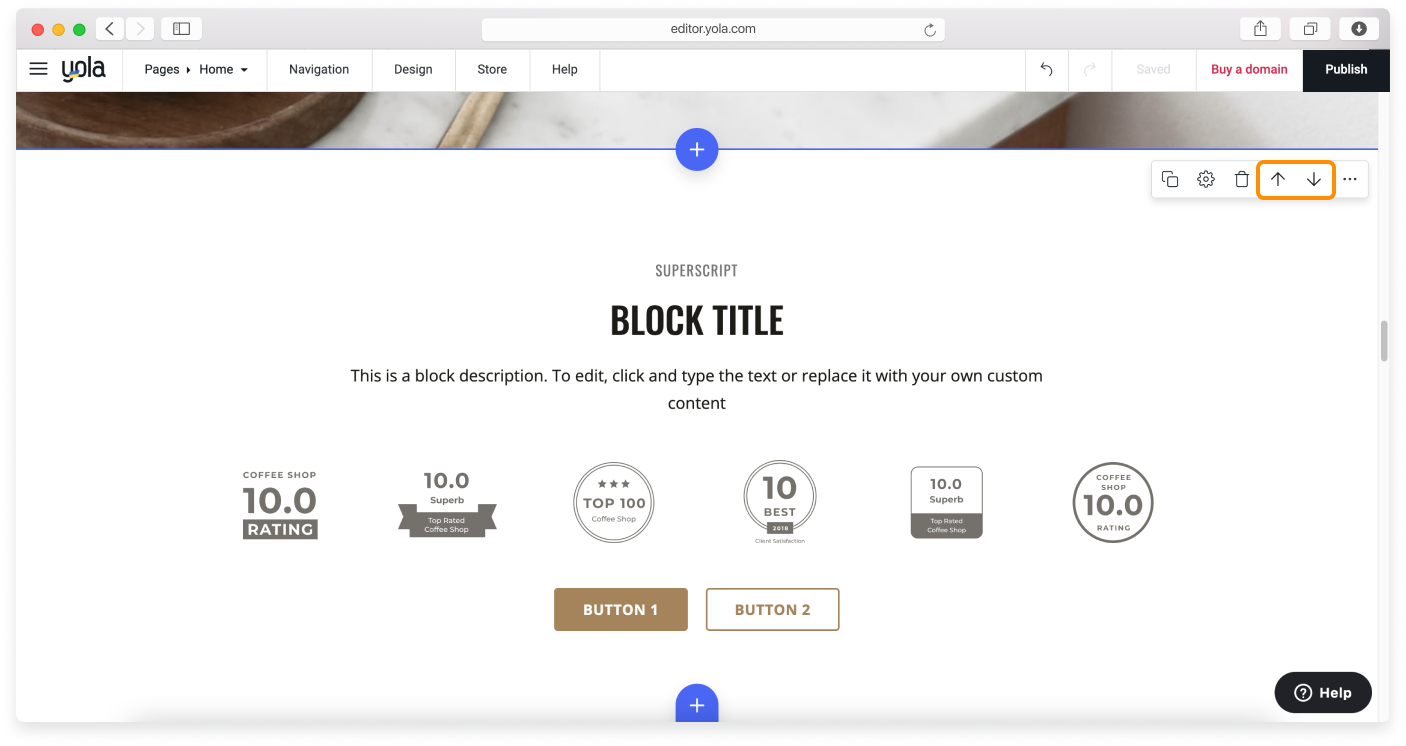Delete the current block with trash icon

point(1241,179)
